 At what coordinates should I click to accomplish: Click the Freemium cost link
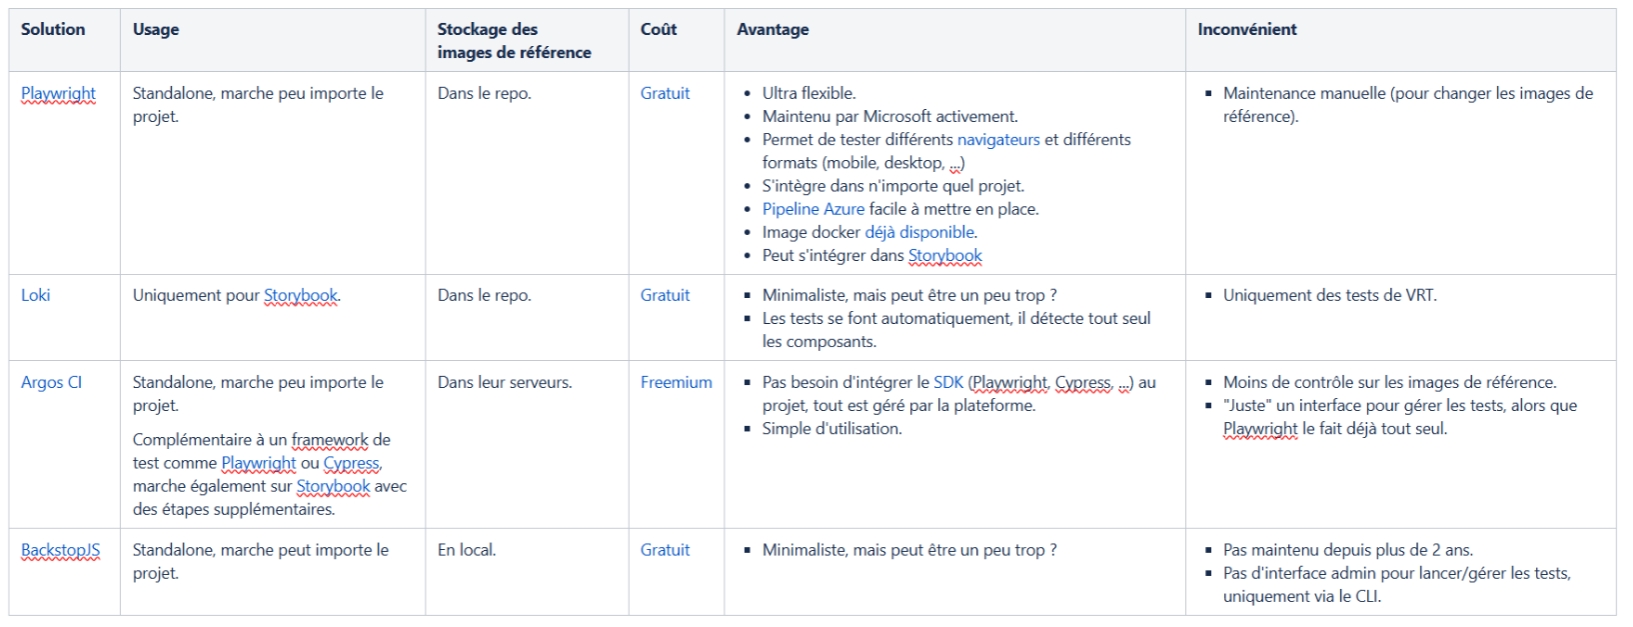click(x=676, y=382)
